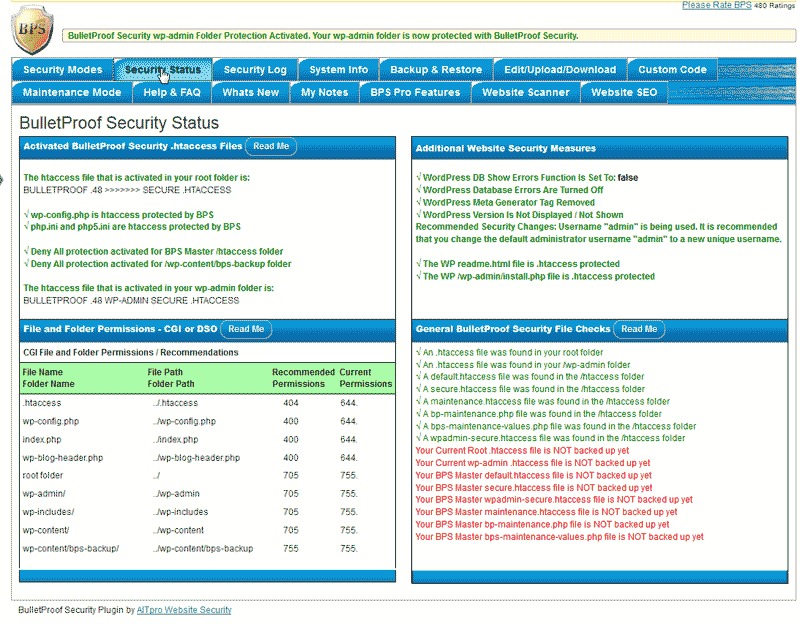The height and width of the screenshot is (624, 800).
Task: Click Read Me for Activated htaccess Files
Action: click(271, 146)
